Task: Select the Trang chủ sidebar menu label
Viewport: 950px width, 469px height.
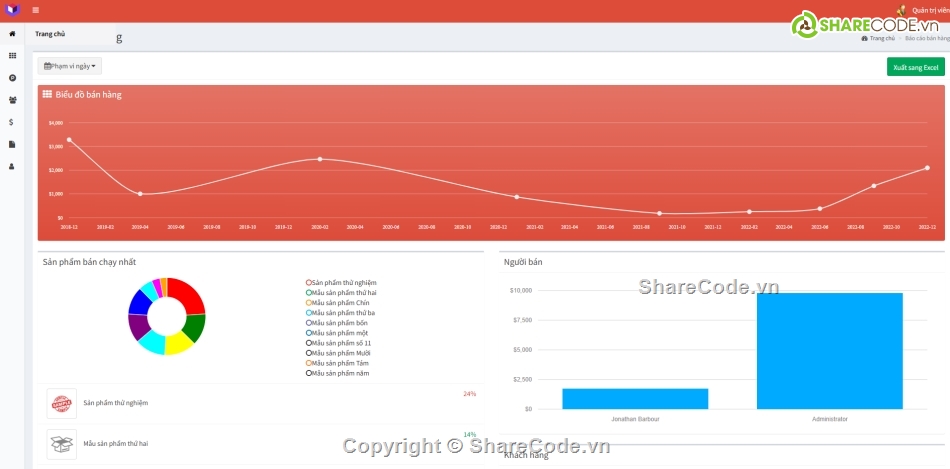Action: click(x=51, y=33)
